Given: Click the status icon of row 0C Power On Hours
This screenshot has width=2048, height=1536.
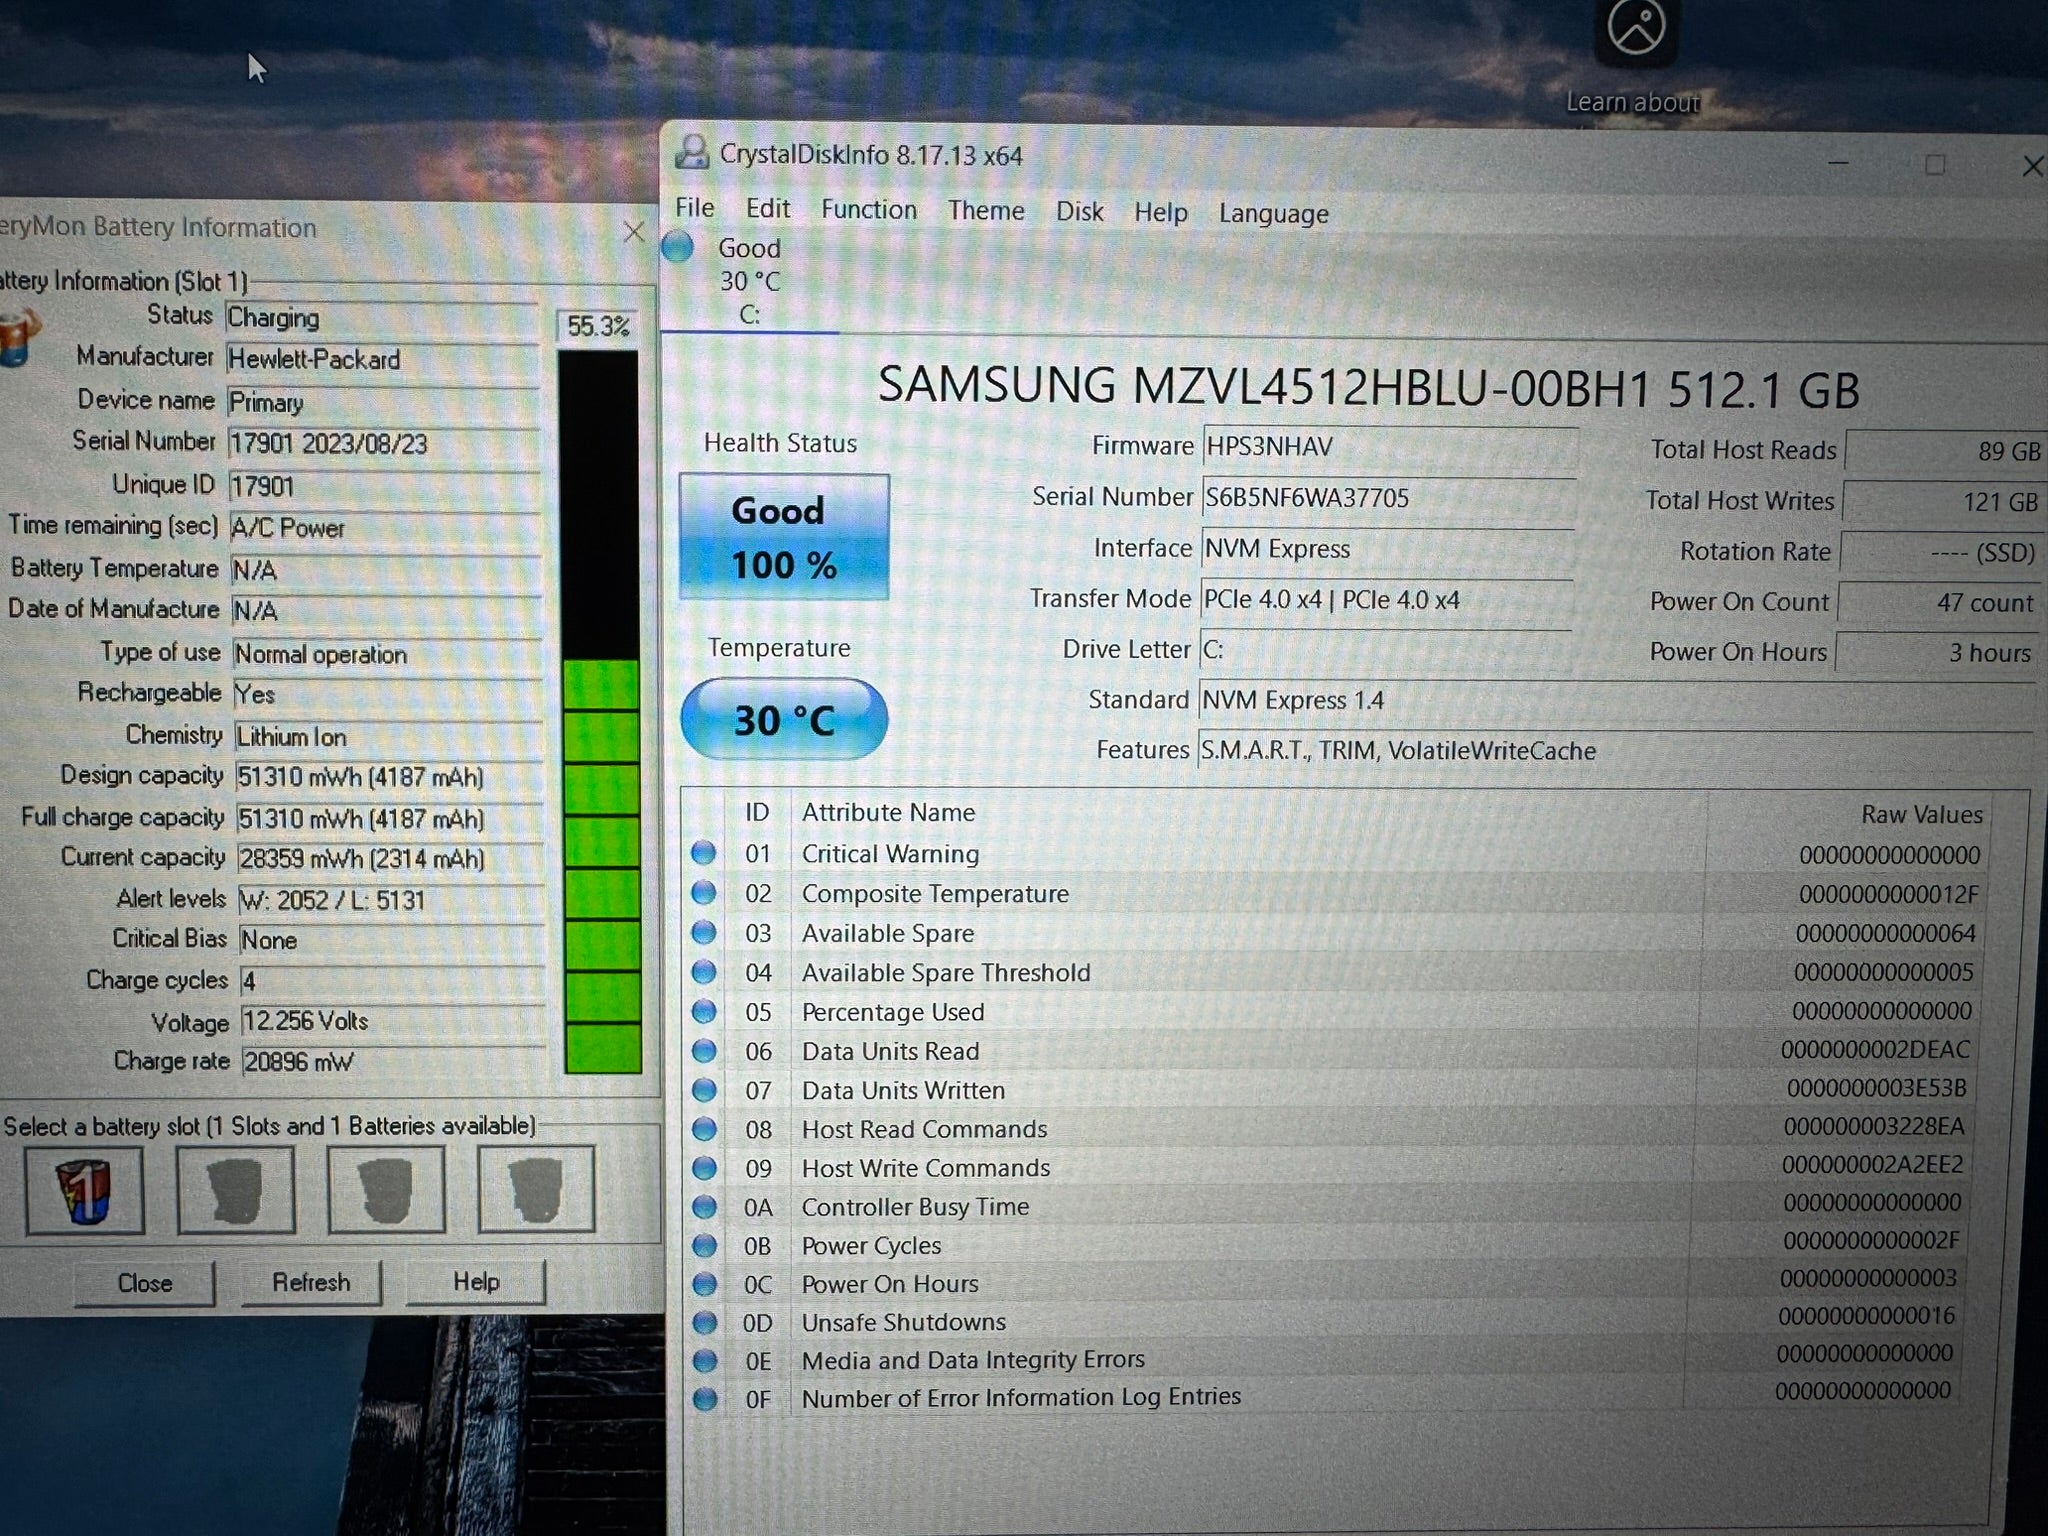Looking at the screenshot, I should pyautogui.click(x=704, y=1283).
